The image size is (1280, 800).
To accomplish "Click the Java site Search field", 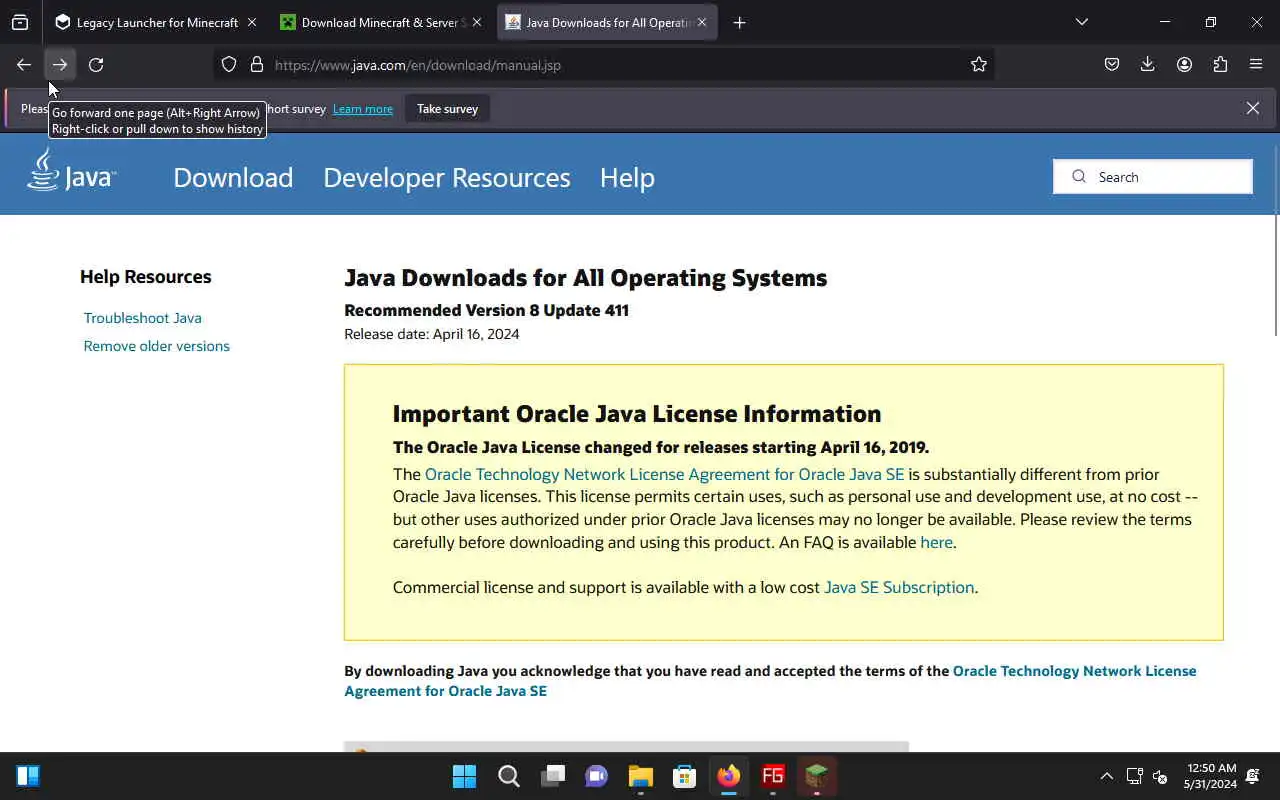I will (x=1153, y=177).
